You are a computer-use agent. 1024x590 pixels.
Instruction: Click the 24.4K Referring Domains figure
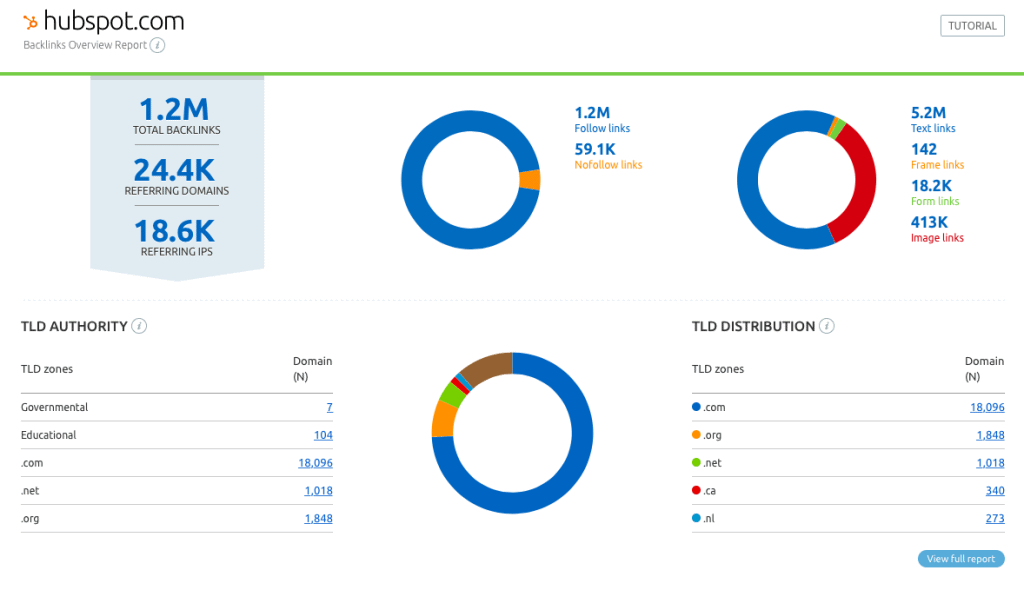pos(177,170)
